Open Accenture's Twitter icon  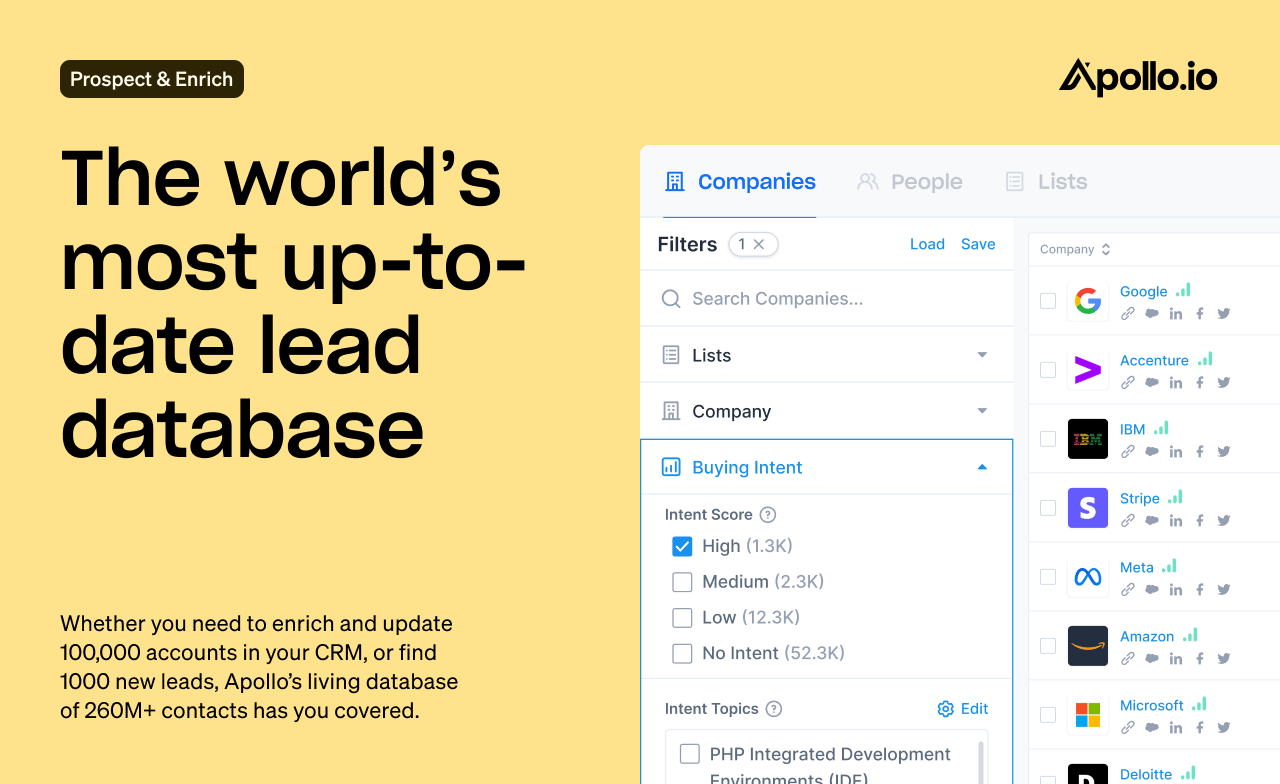[1224, 382]
